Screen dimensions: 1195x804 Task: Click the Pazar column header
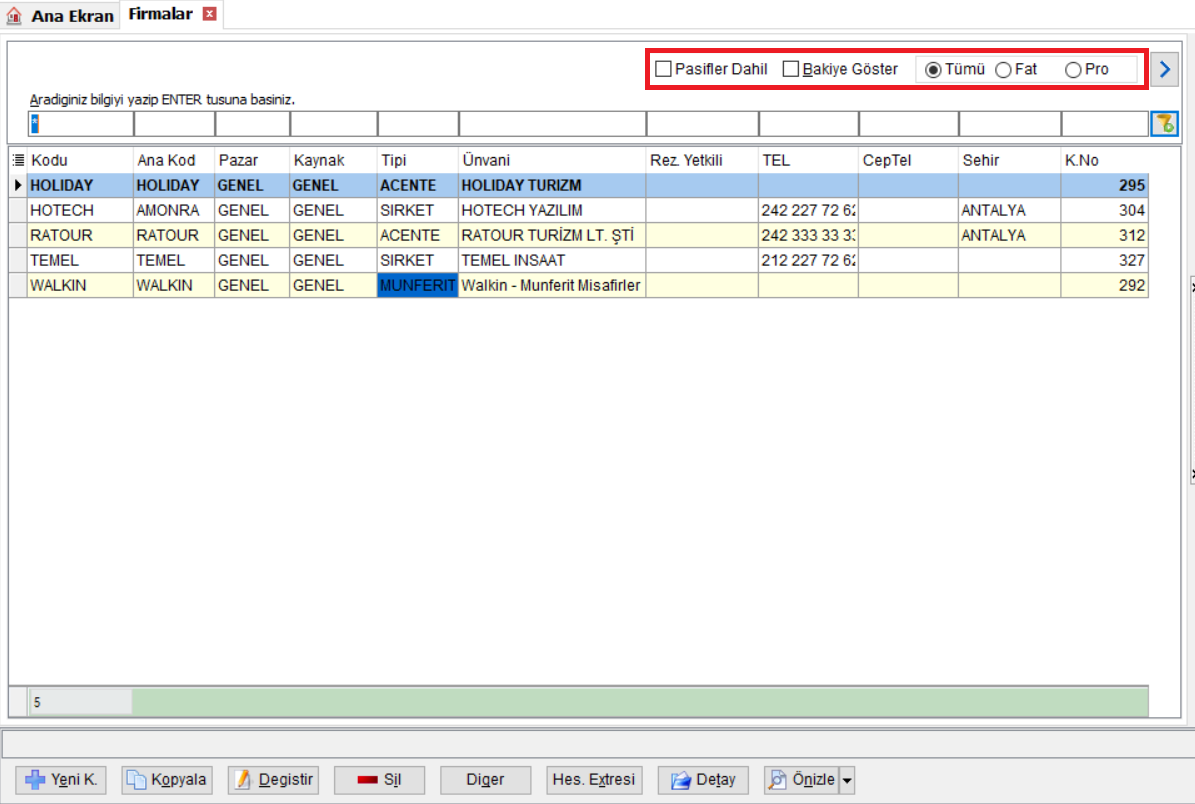pos(252,160)
